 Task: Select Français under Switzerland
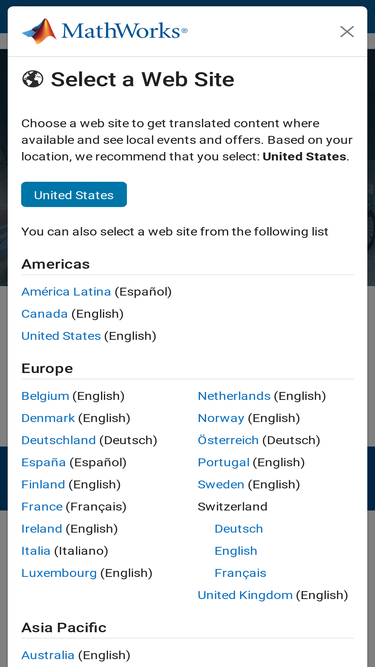240,573
